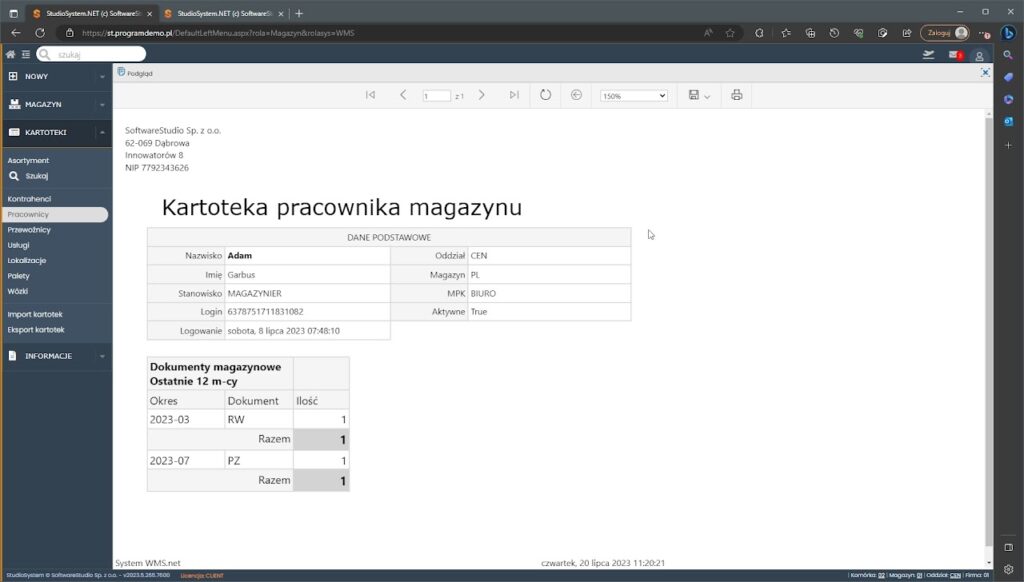The height and width of the screenshot is (582, 1024).
Task: Open the mail notifications icon
Action: [954, 54]
